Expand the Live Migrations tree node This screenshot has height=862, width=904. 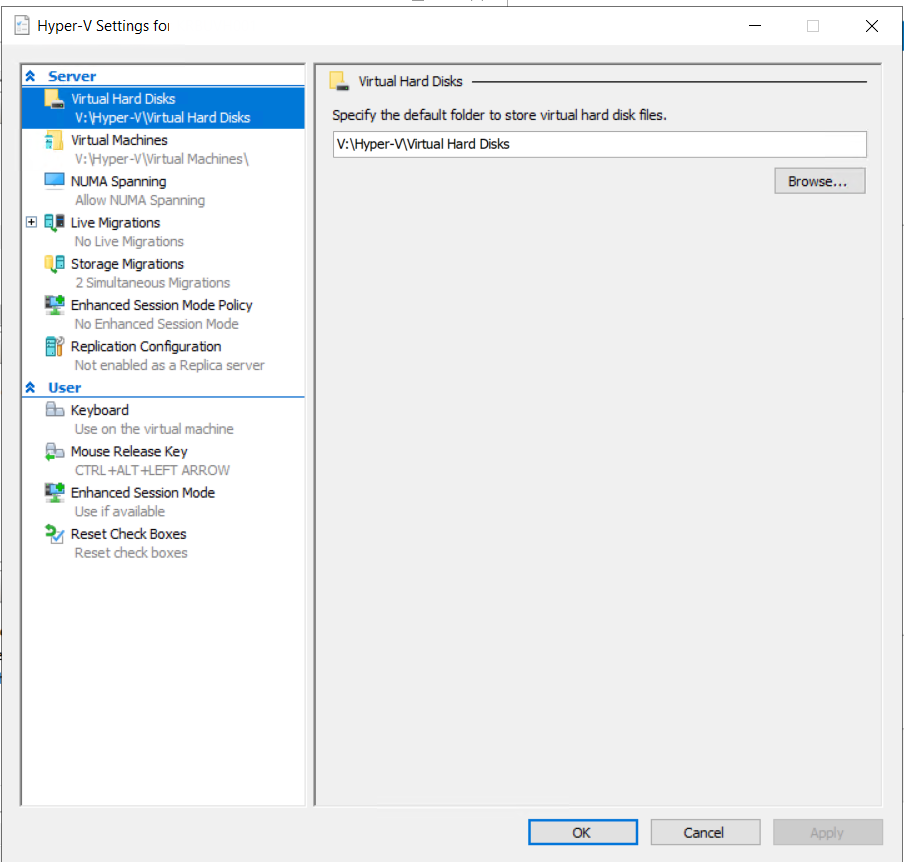pyautogui.click(x=31, y=222)
